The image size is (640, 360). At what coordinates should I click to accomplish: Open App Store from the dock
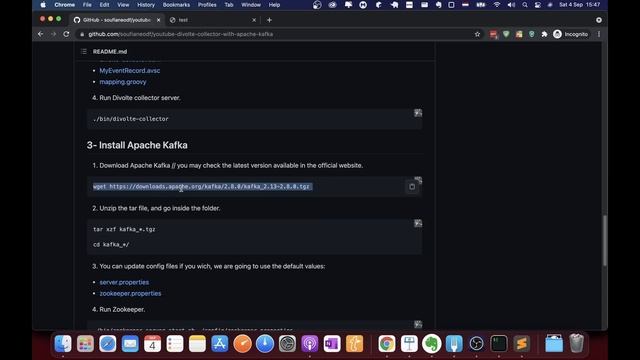pyautogui.click(x=220, y=344)
